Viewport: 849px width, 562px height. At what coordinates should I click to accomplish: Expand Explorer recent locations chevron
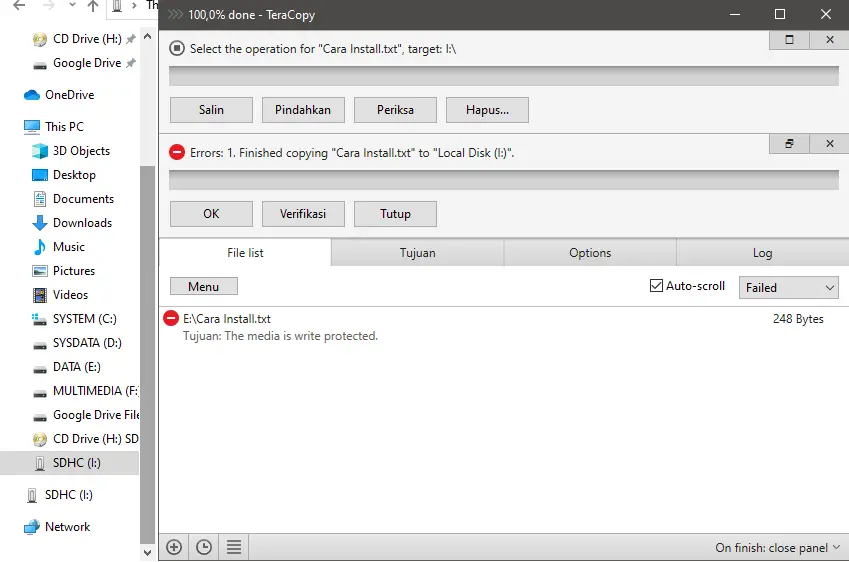(73, 5)
